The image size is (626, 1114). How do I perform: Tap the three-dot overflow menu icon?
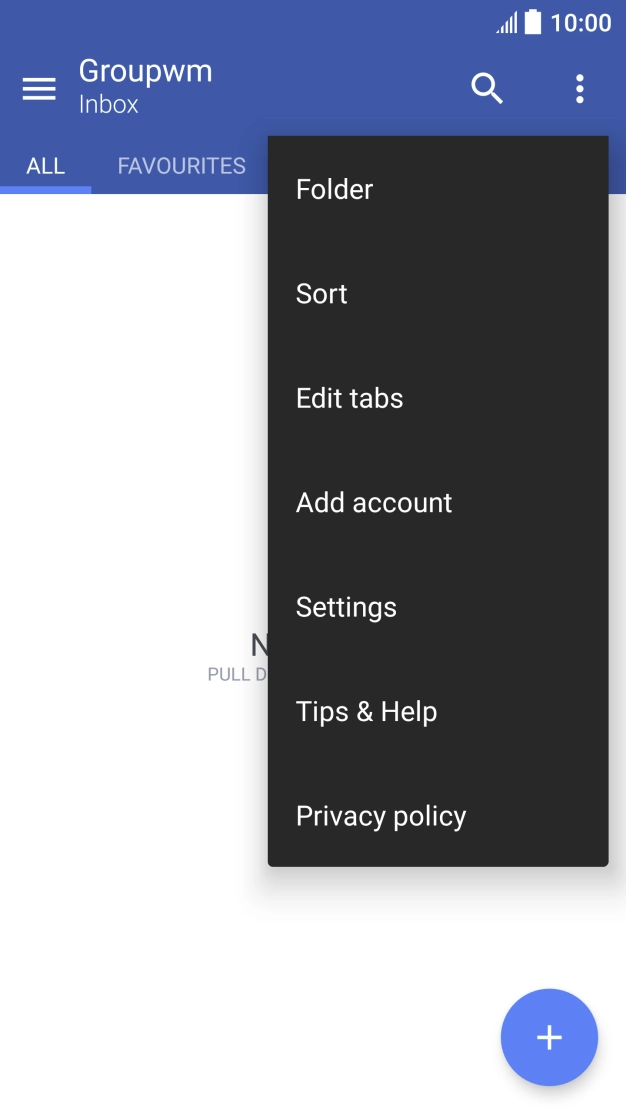pos(579,88)
